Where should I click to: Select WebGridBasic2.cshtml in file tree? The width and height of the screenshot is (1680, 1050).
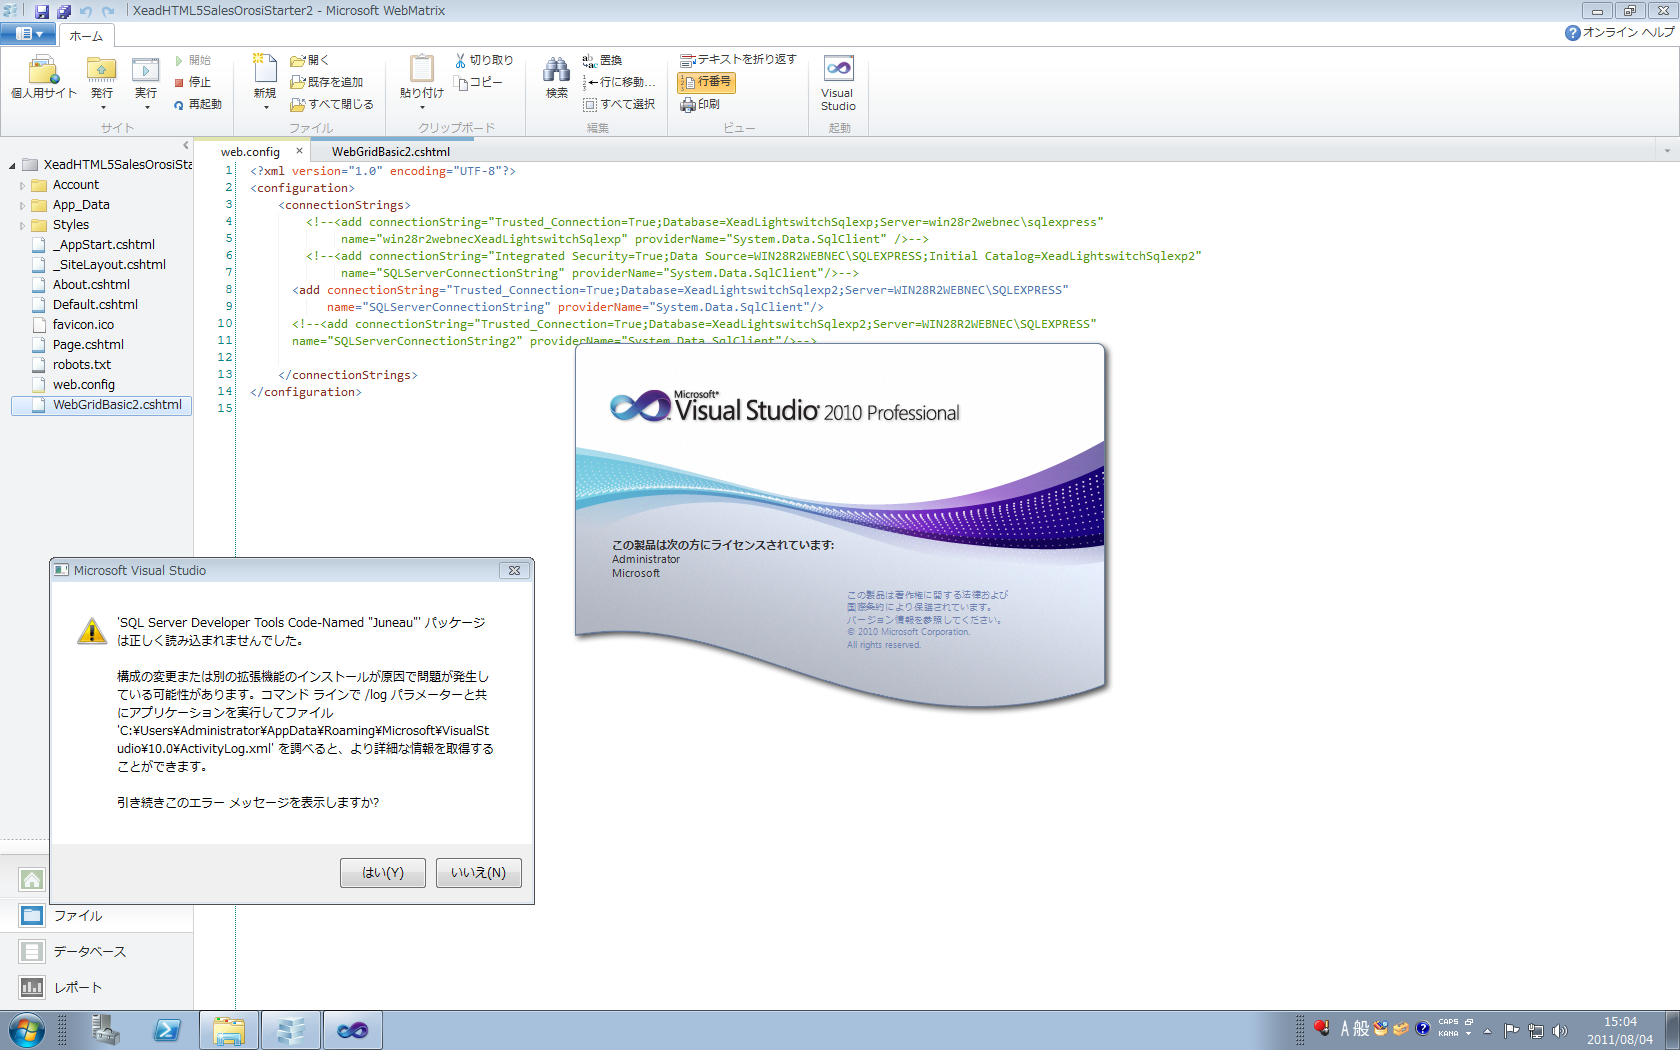tap(101, 405)
